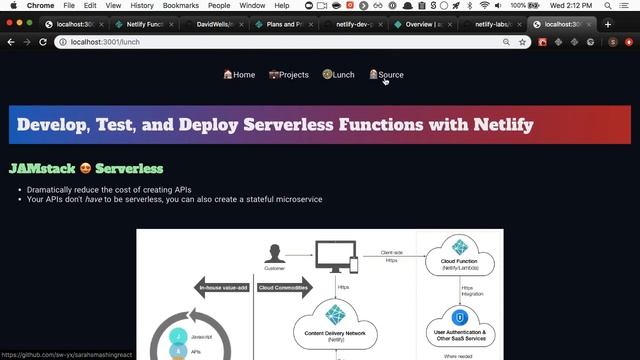The height and width of the screenshot is (360, 640).
Task: Click the red Chrome update menu icon
Action: (629, 42)
